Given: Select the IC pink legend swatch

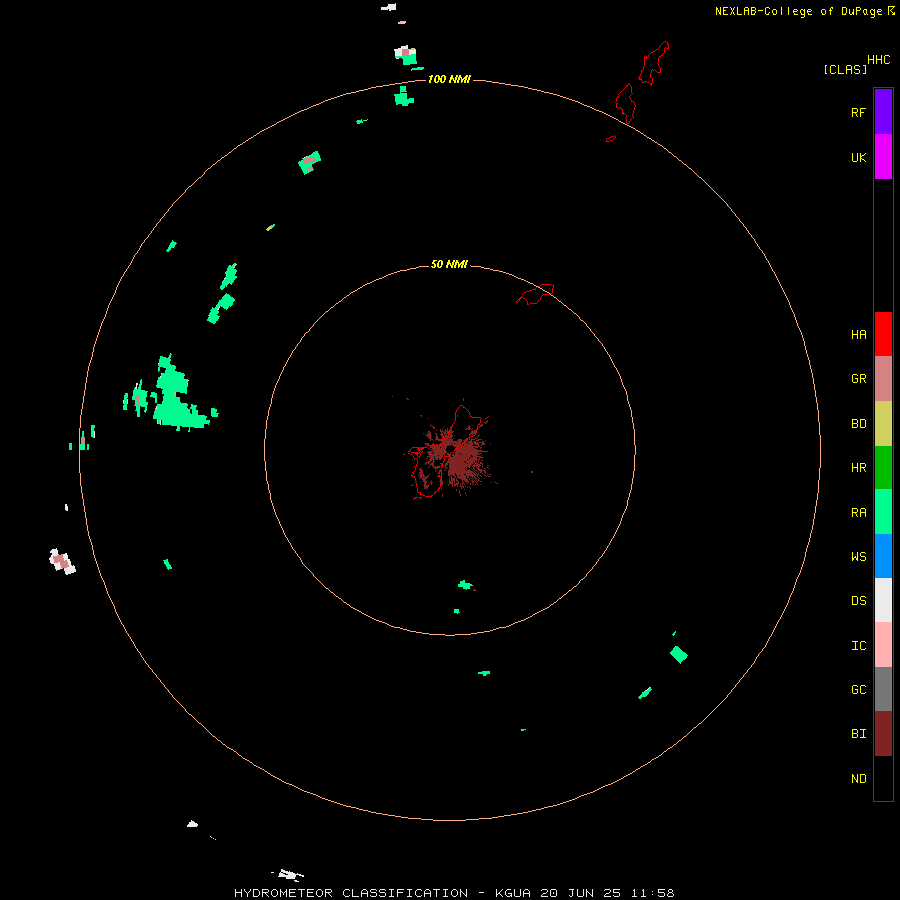Looking at the screenshot, I should tap(883, 645).
